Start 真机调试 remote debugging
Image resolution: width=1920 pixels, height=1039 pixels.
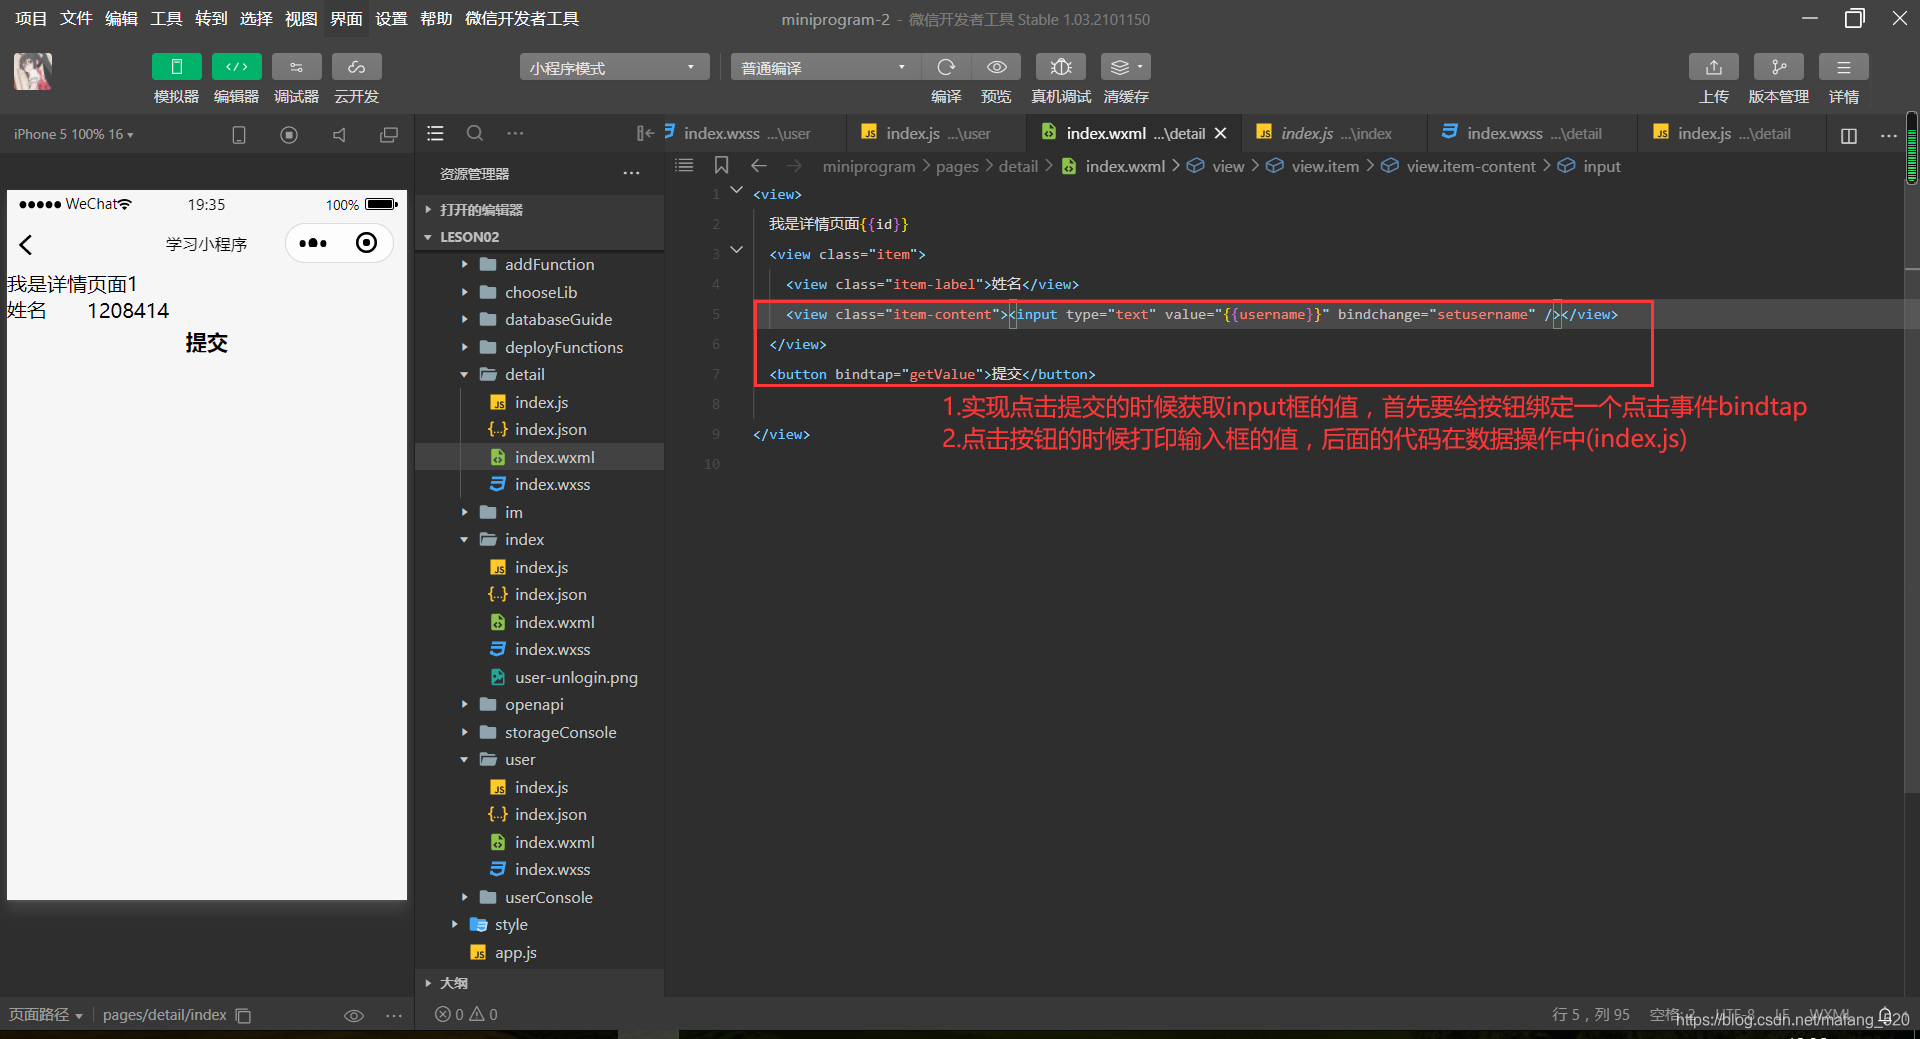1061,67
